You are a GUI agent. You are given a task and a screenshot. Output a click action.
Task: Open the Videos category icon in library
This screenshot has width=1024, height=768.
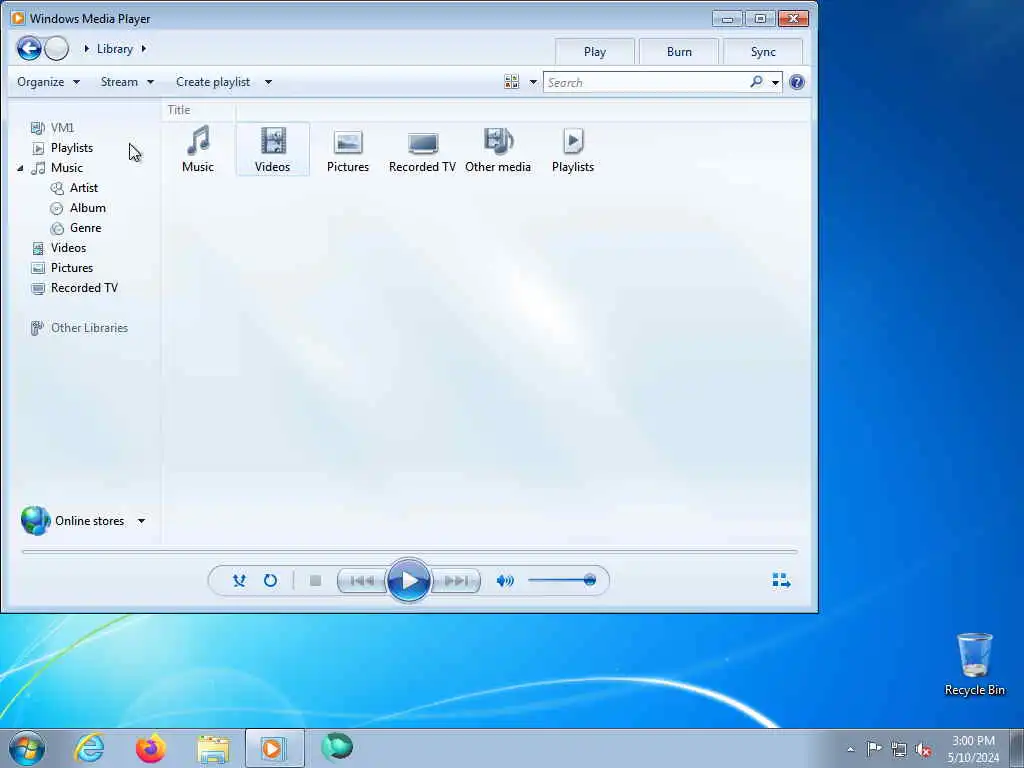[272, 150]
